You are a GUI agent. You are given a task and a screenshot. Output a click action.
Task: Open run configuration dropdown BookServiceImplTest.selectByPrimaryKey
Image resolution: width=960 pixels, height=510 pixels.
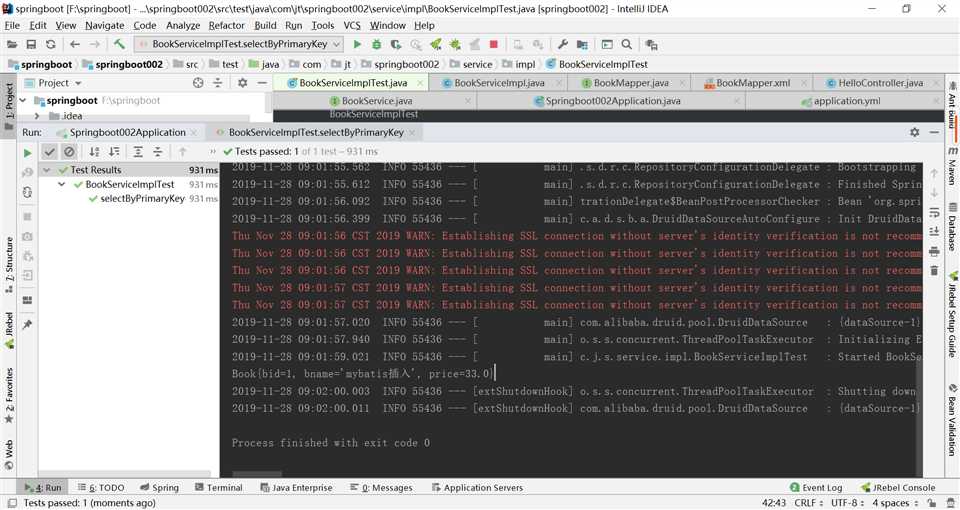pos(239,44)
